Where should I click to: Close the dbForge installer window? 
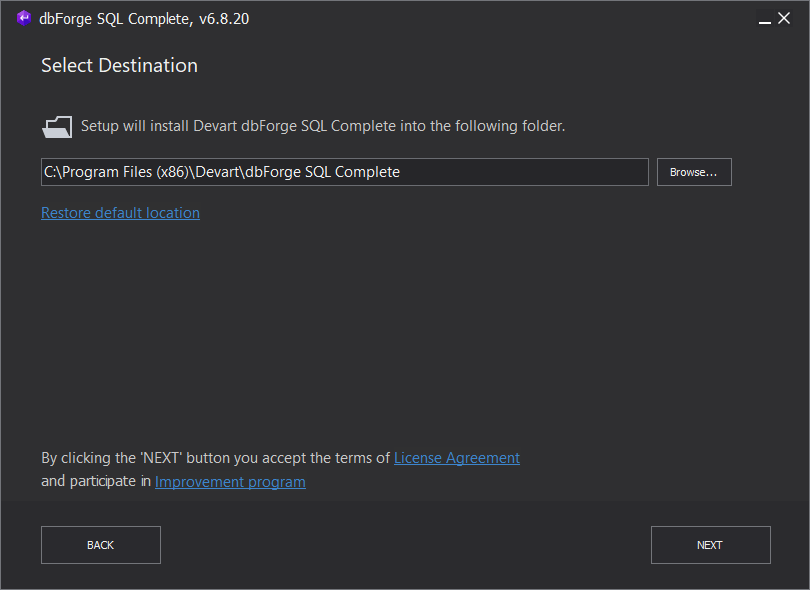(784, 18)
